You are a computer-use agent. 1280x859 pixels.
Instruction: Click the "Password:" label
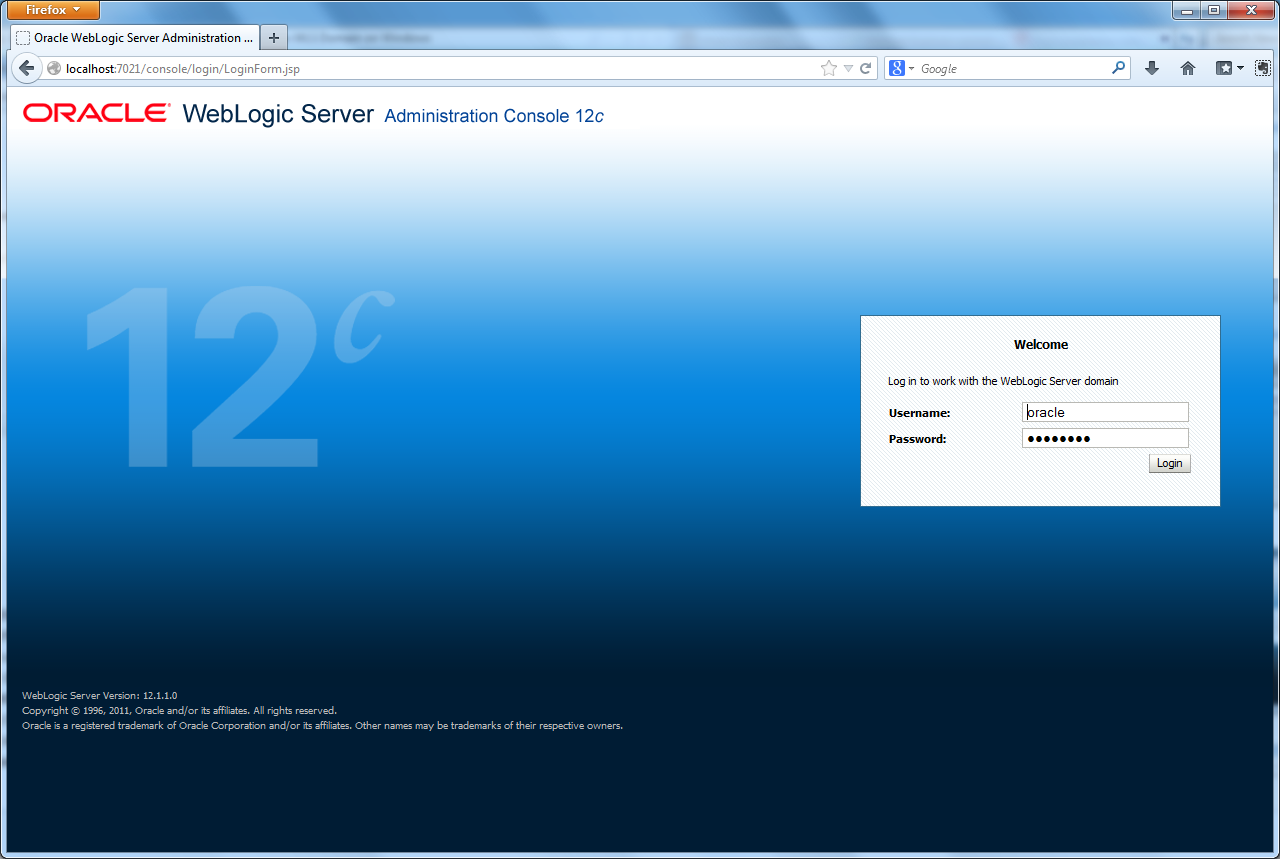(x=917, y=439)
